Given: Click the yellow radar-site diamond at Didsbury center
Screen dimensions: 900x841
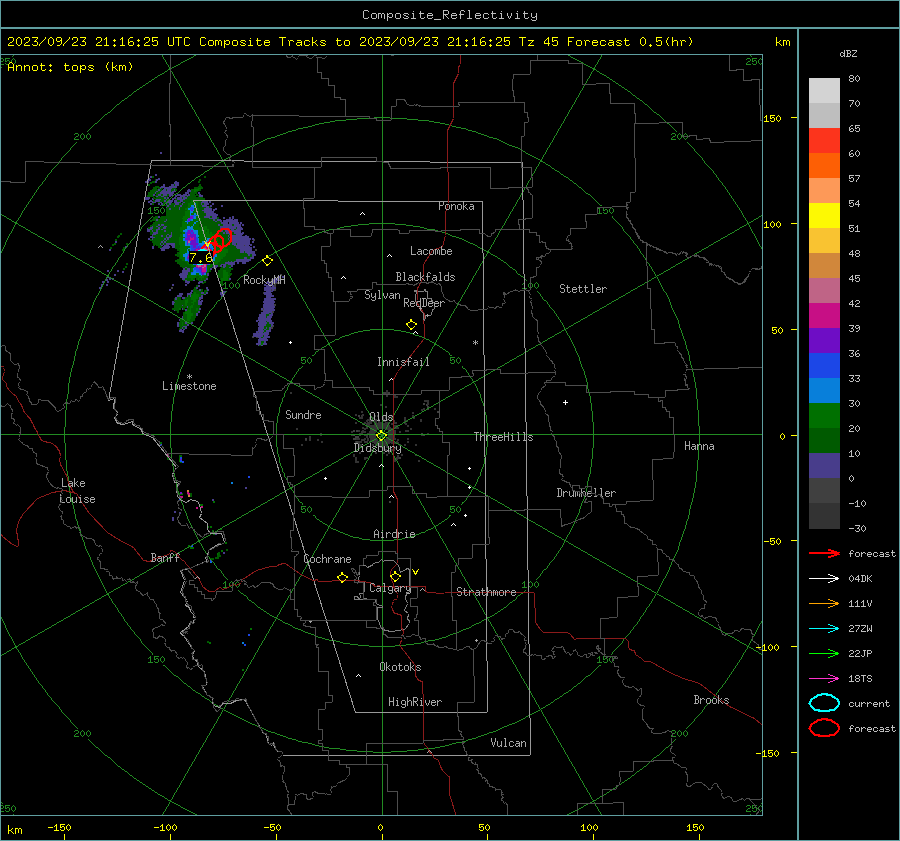Looking at the screenshot, I should click(x=382, y=436).
